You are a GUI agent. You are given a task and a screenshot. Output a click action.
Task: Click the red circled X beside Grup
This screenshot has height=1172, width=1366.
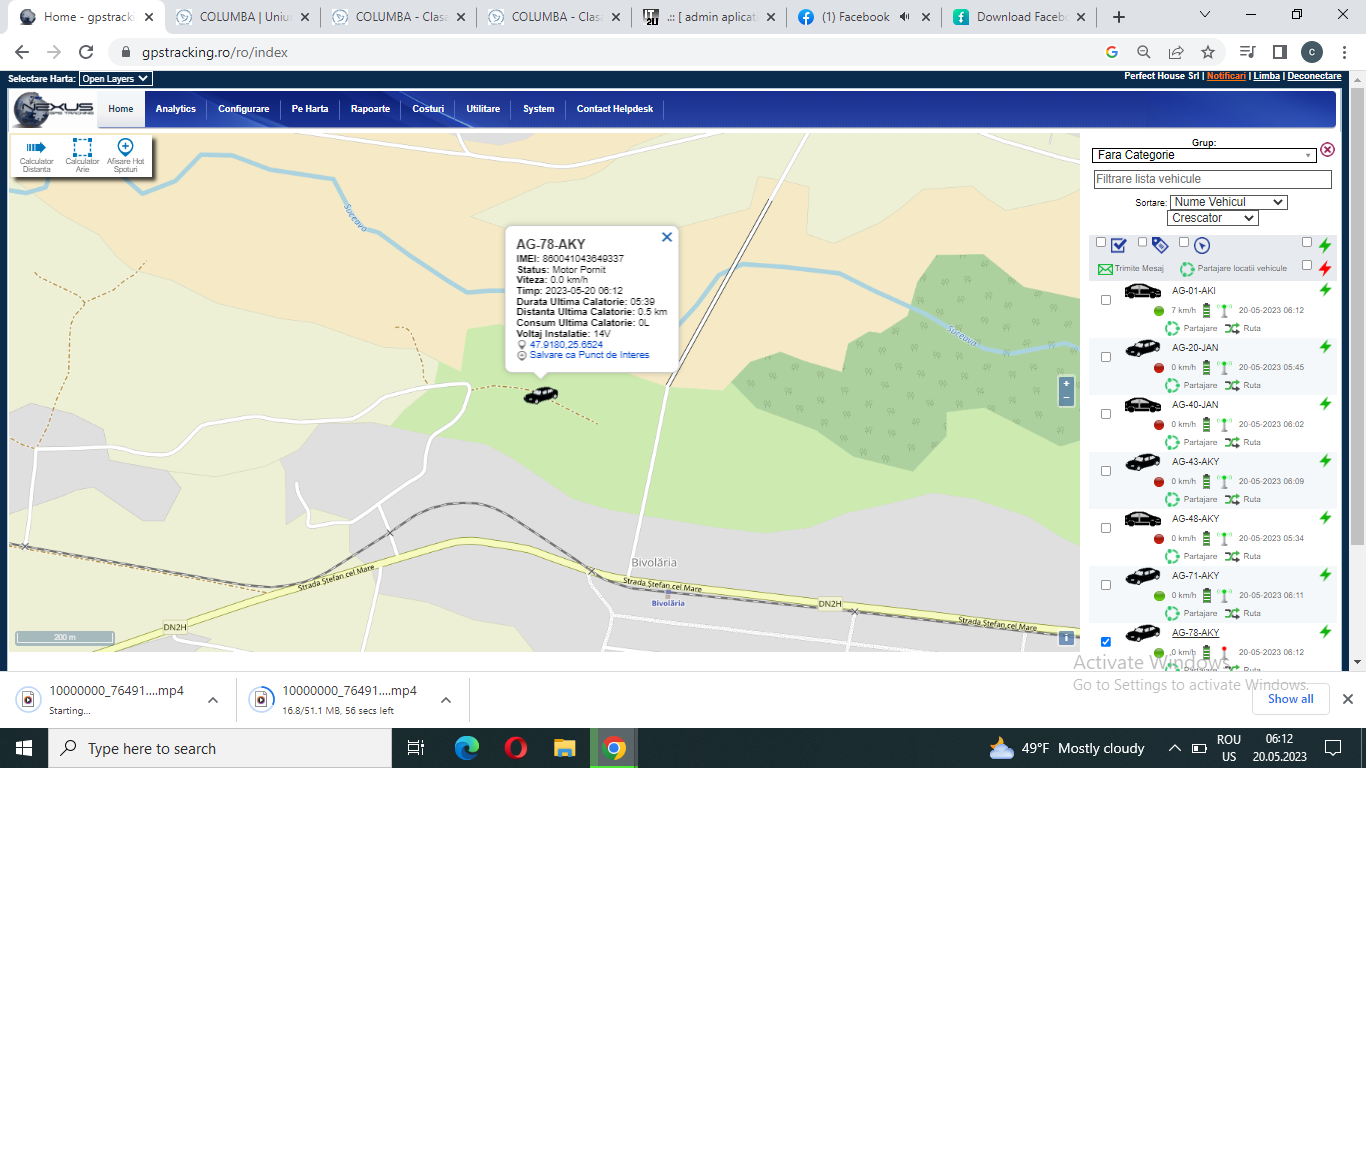click(x=1327, y=150)
